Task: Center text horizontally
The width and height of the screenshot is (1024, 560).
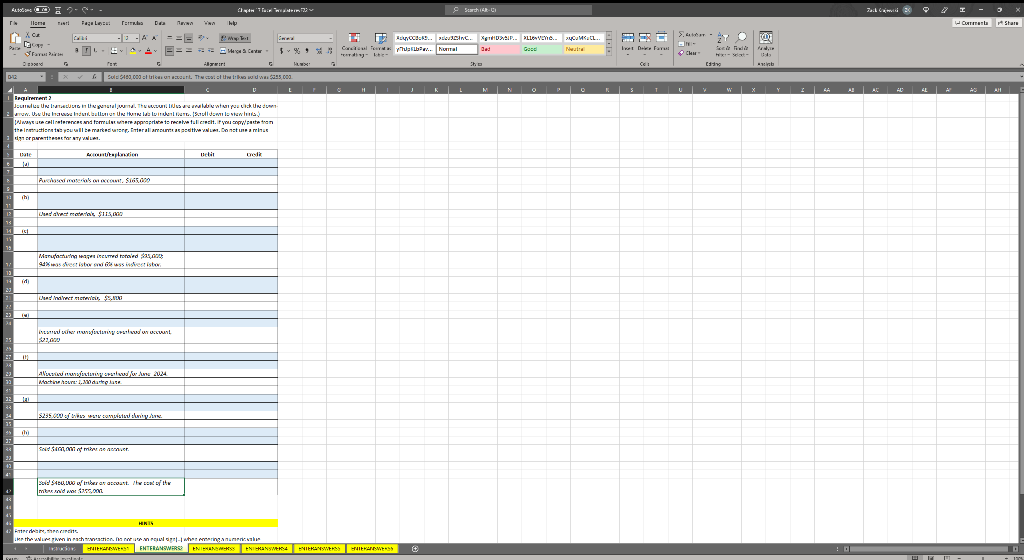Action: [x=179, y=51]
